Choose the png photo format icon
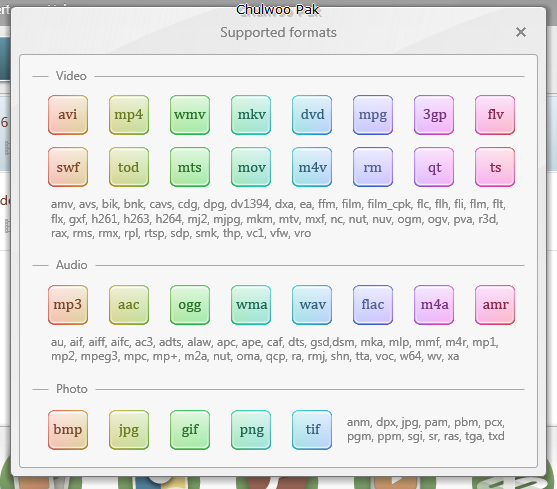The width and height of the screenshot is (557, 489). [251, 430]
